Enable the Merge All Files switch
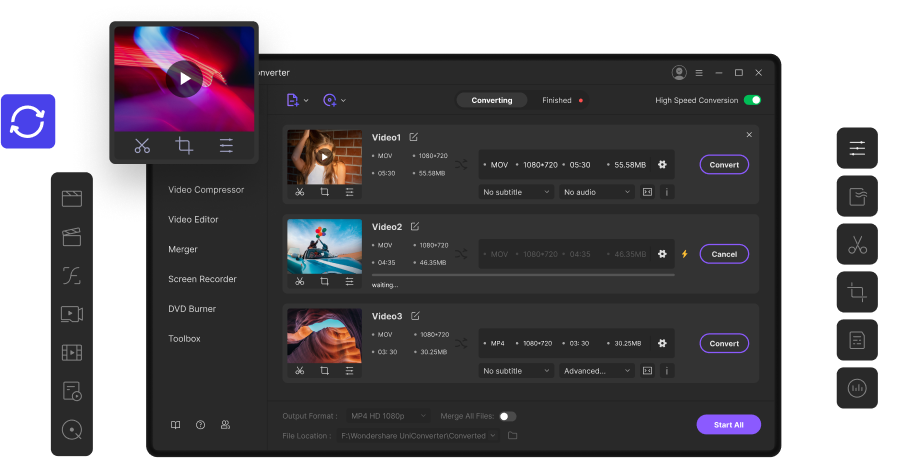The width and height of the screenshot is (902, 473). pos(507,416)
